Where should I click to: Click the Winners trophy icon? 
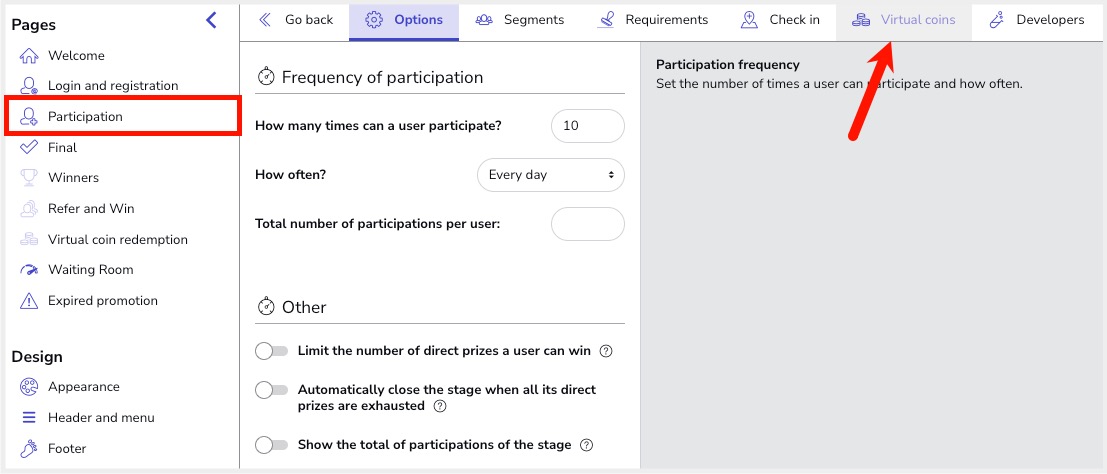pos(29,178)
